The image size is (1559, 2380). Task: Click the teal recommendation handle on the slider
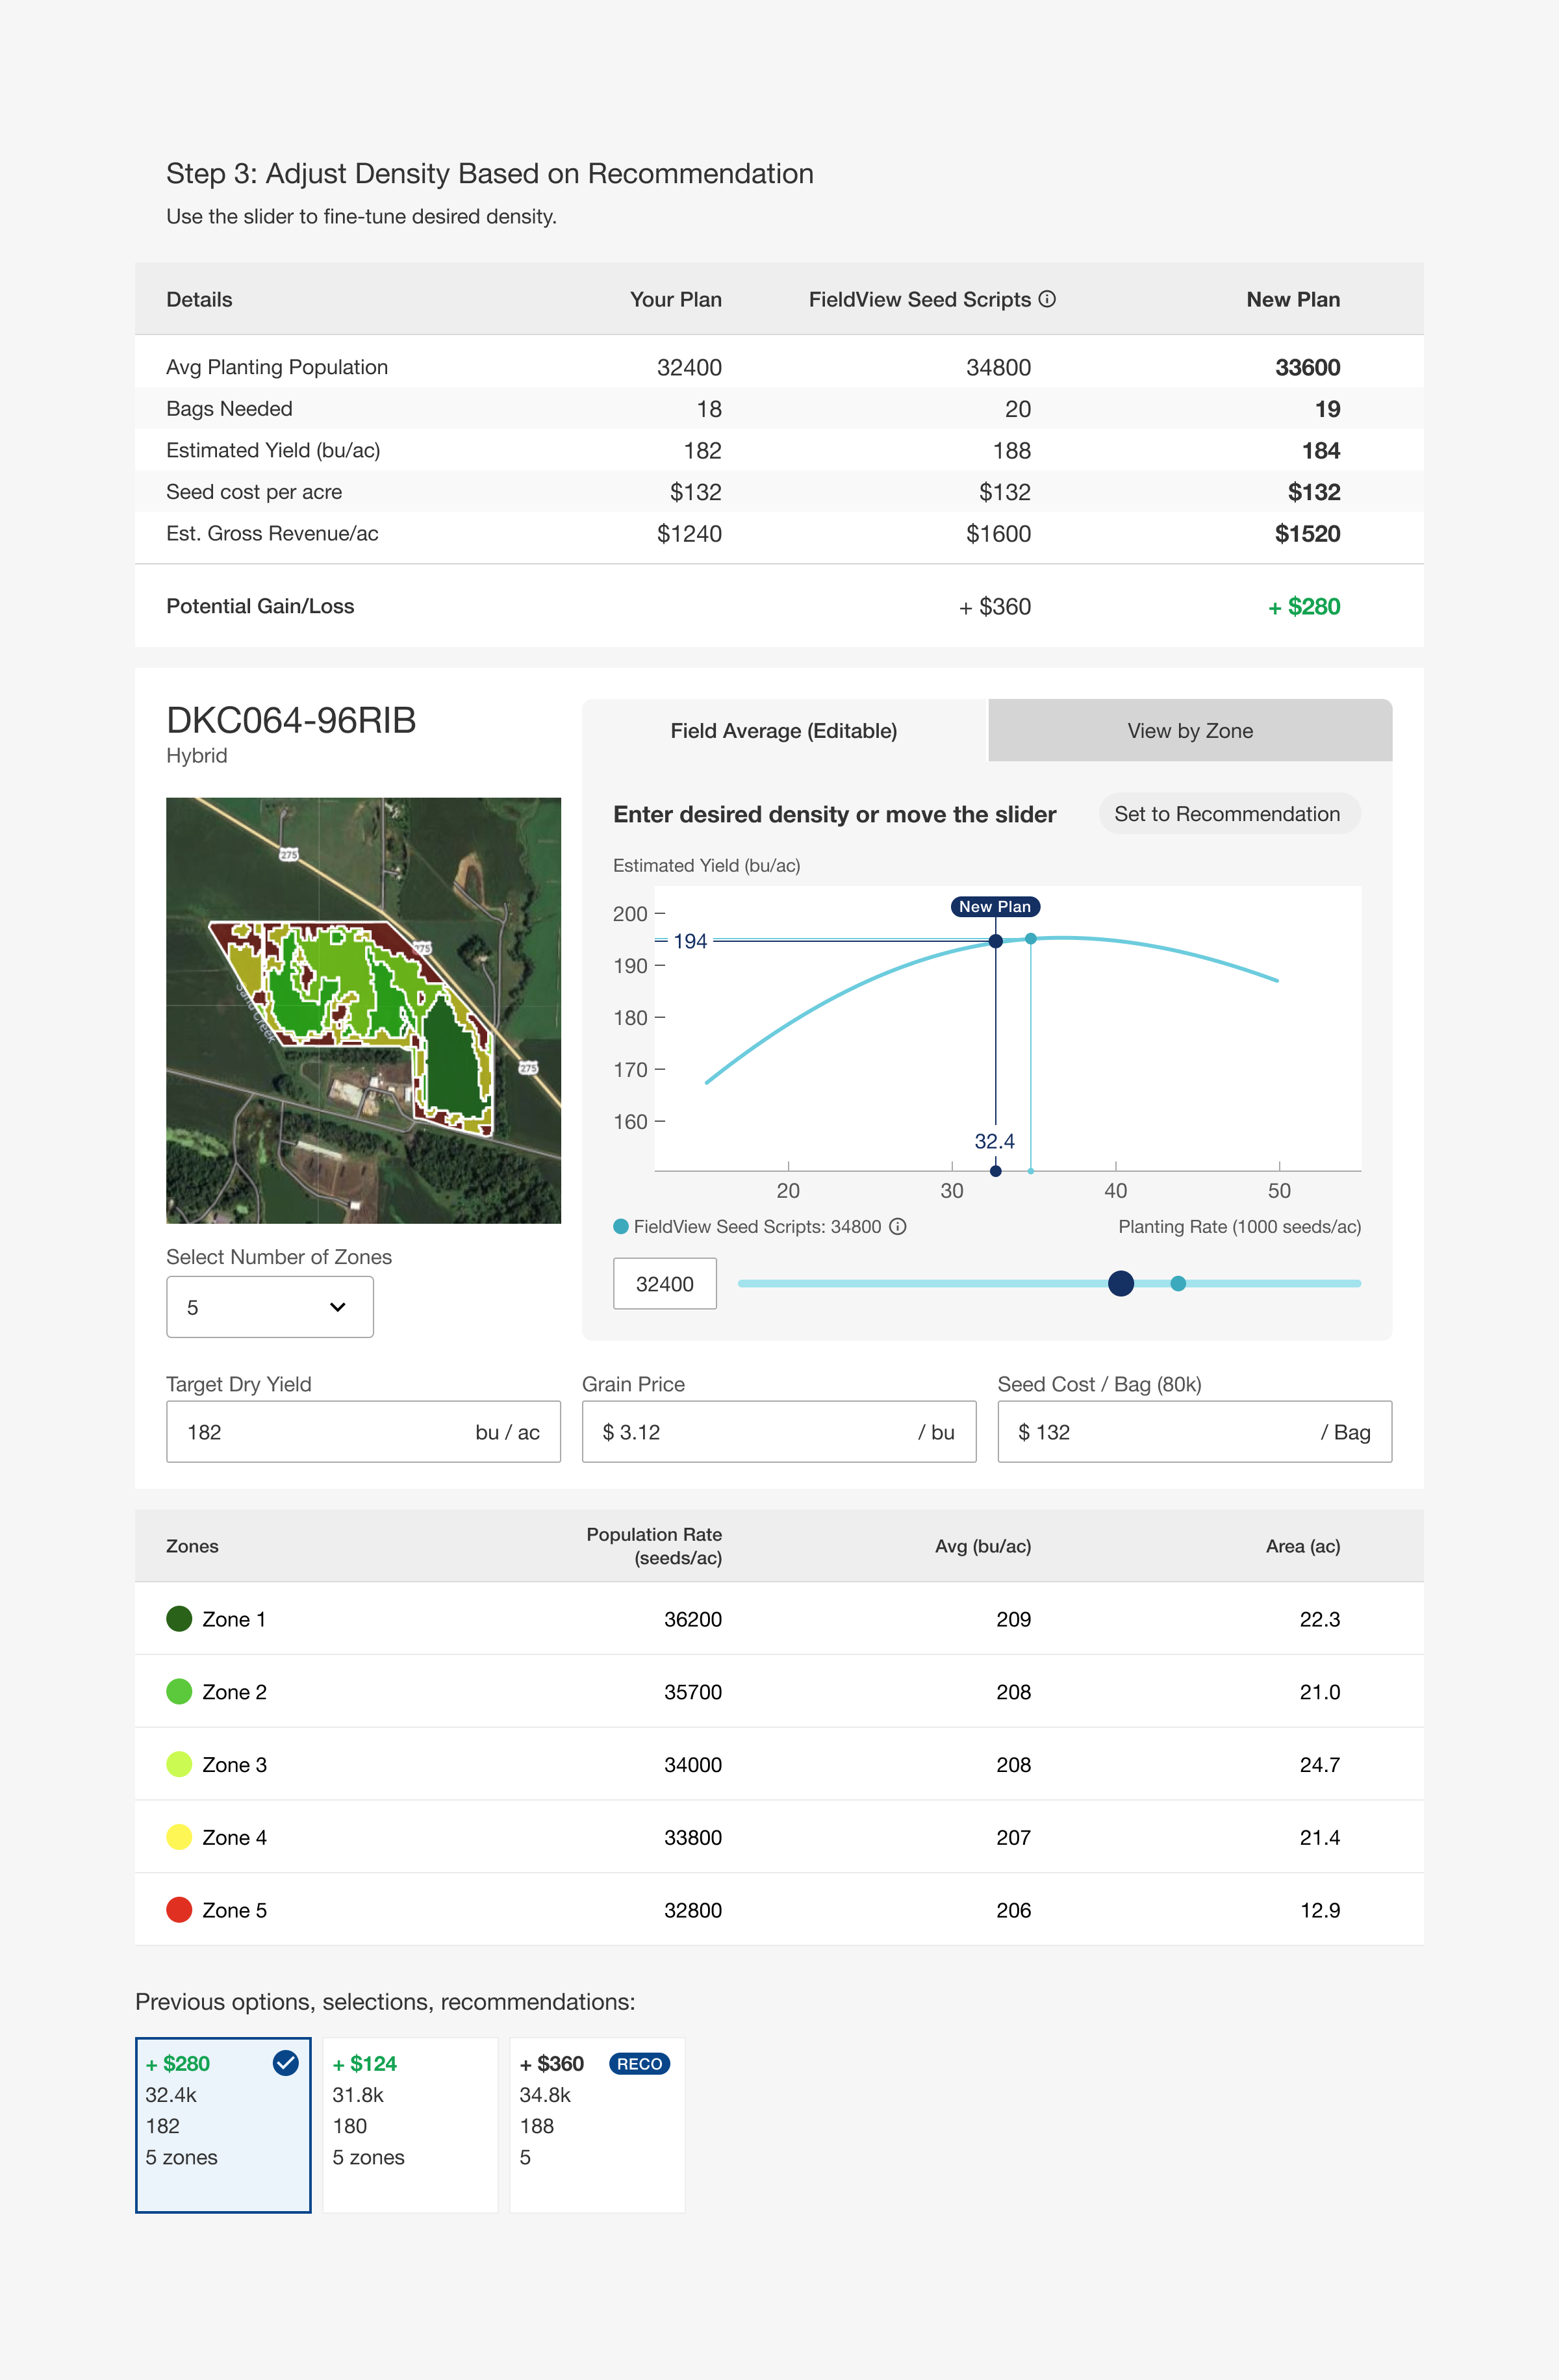1178,1283
